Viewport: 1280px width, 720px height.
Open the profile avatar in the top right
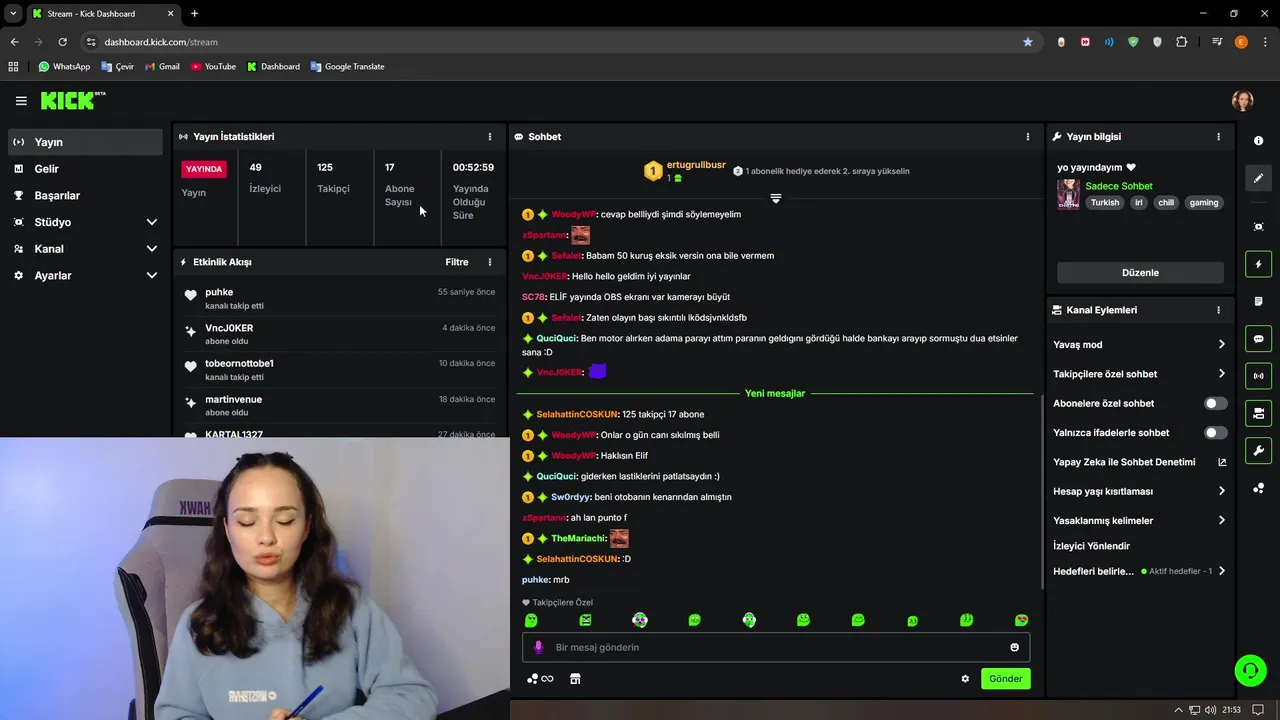pyautogui.click(x=1242, y=100)
